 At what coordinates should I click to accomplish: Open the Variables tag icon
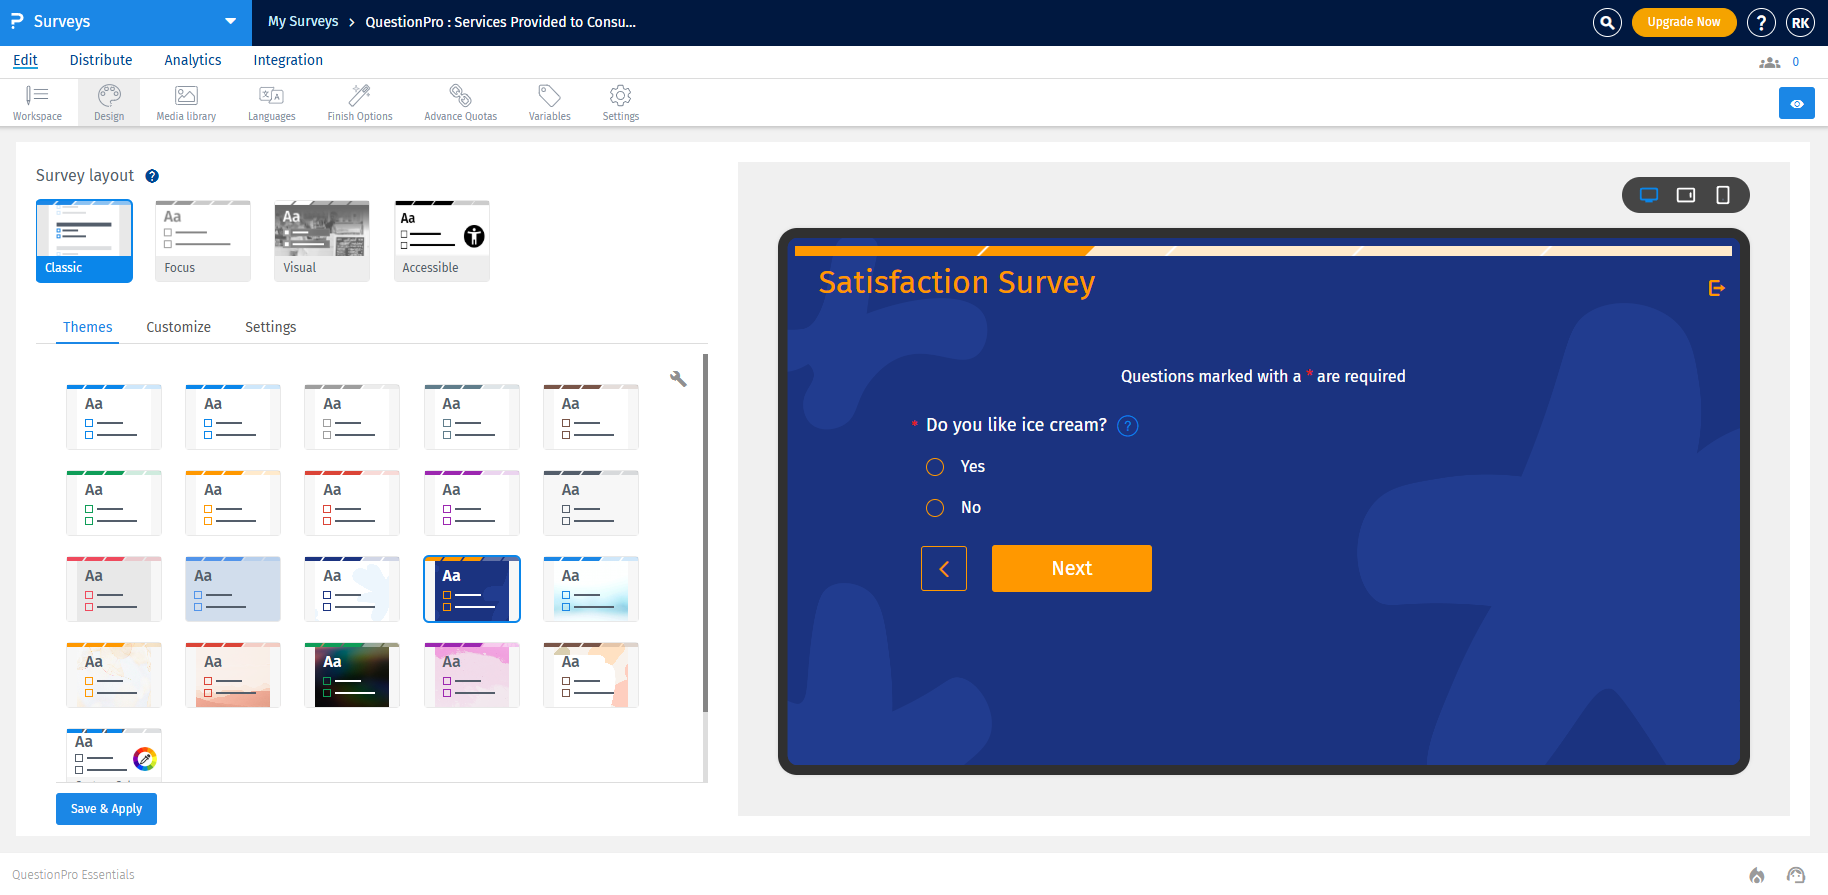549,102
